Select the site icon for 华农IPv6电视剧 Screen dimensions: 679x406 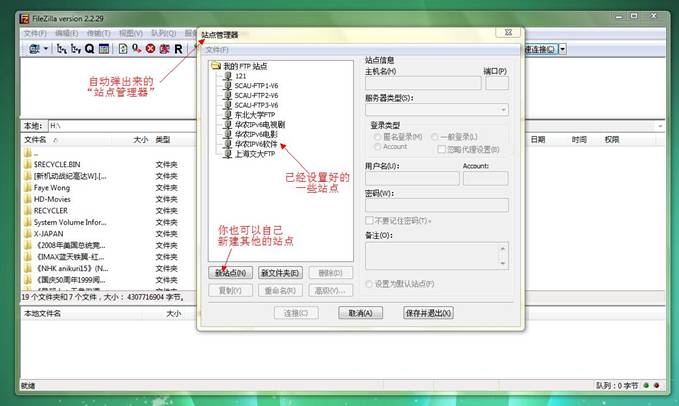[x=228, y=125]
